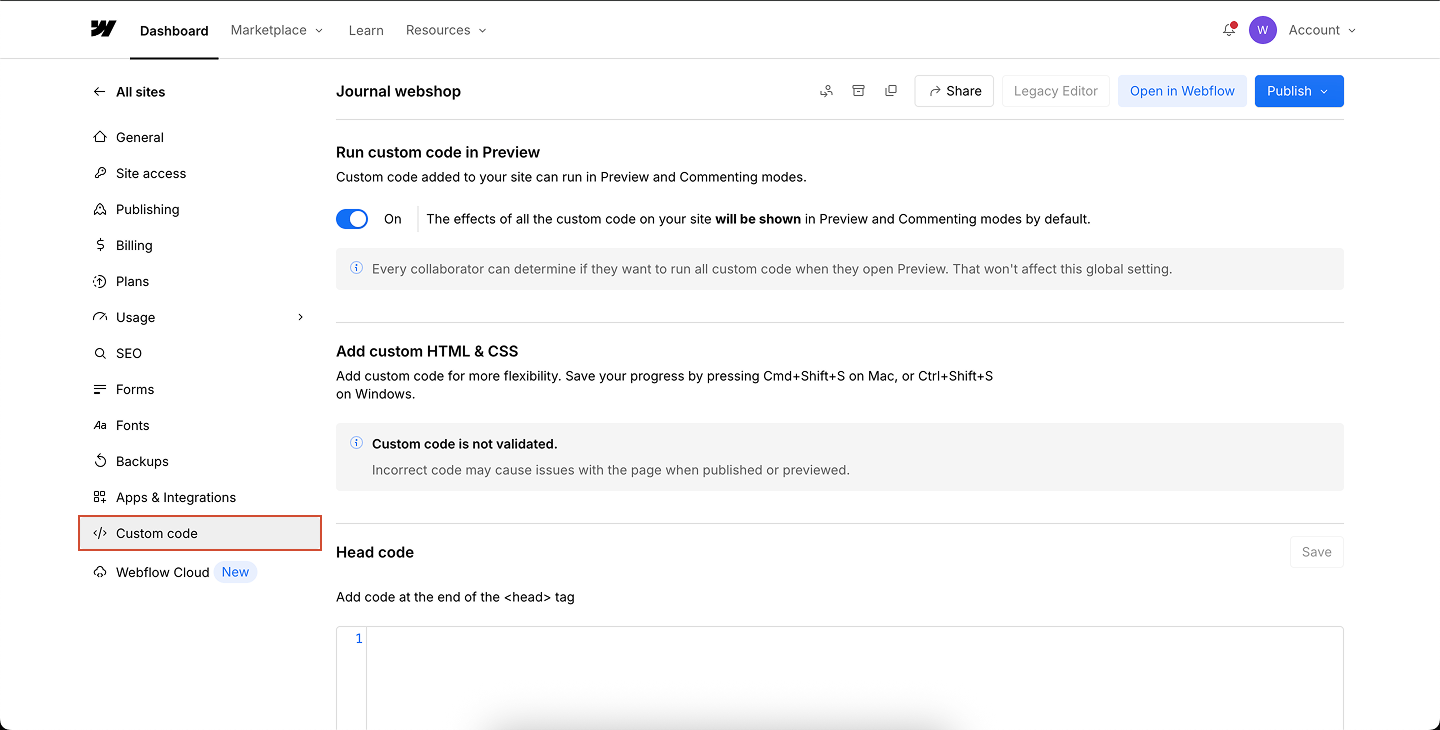This screenshot has width=1440, height=730.
Task: Open the Usage section
Action: pyautogui.click(x=200, y=317)
